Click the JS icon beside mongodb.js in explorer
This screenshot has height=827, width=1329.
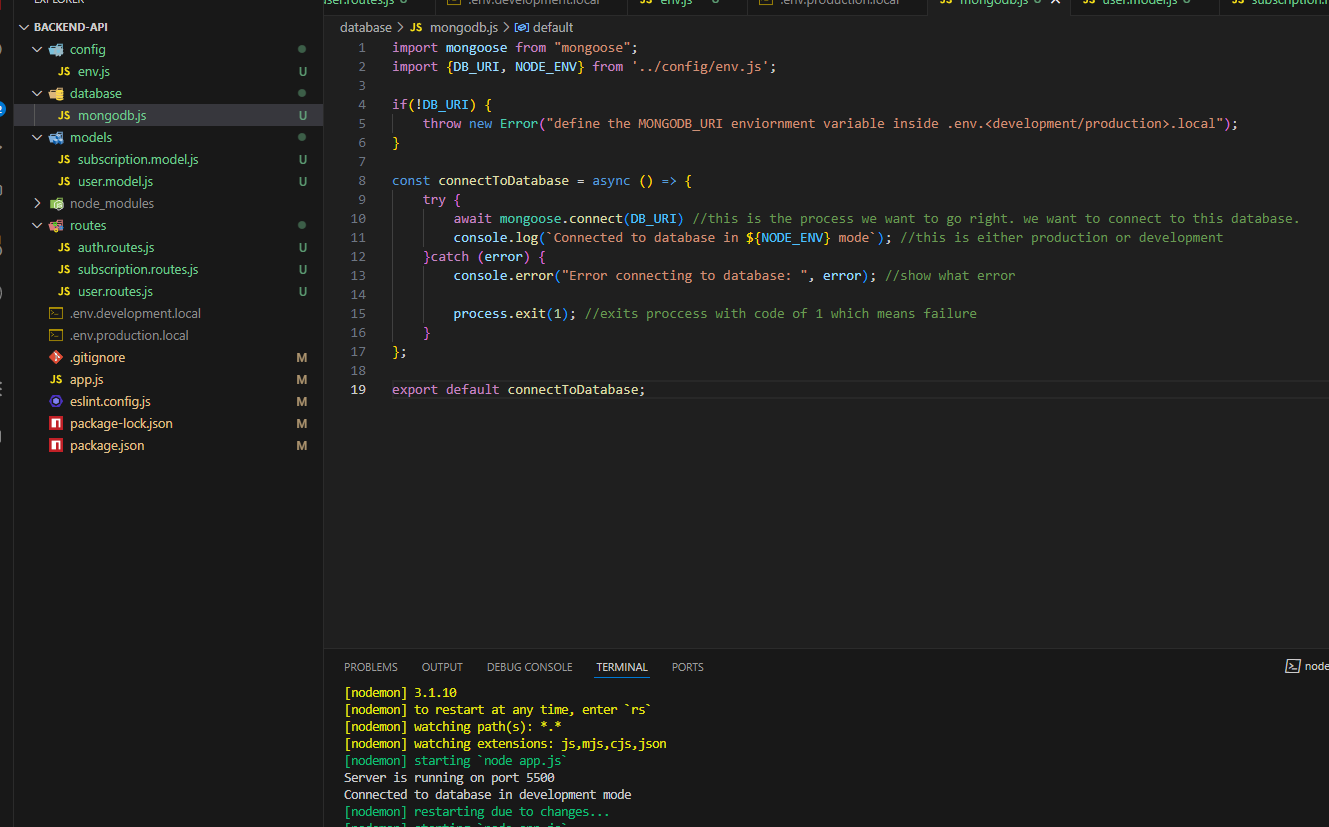coord(64,115)
